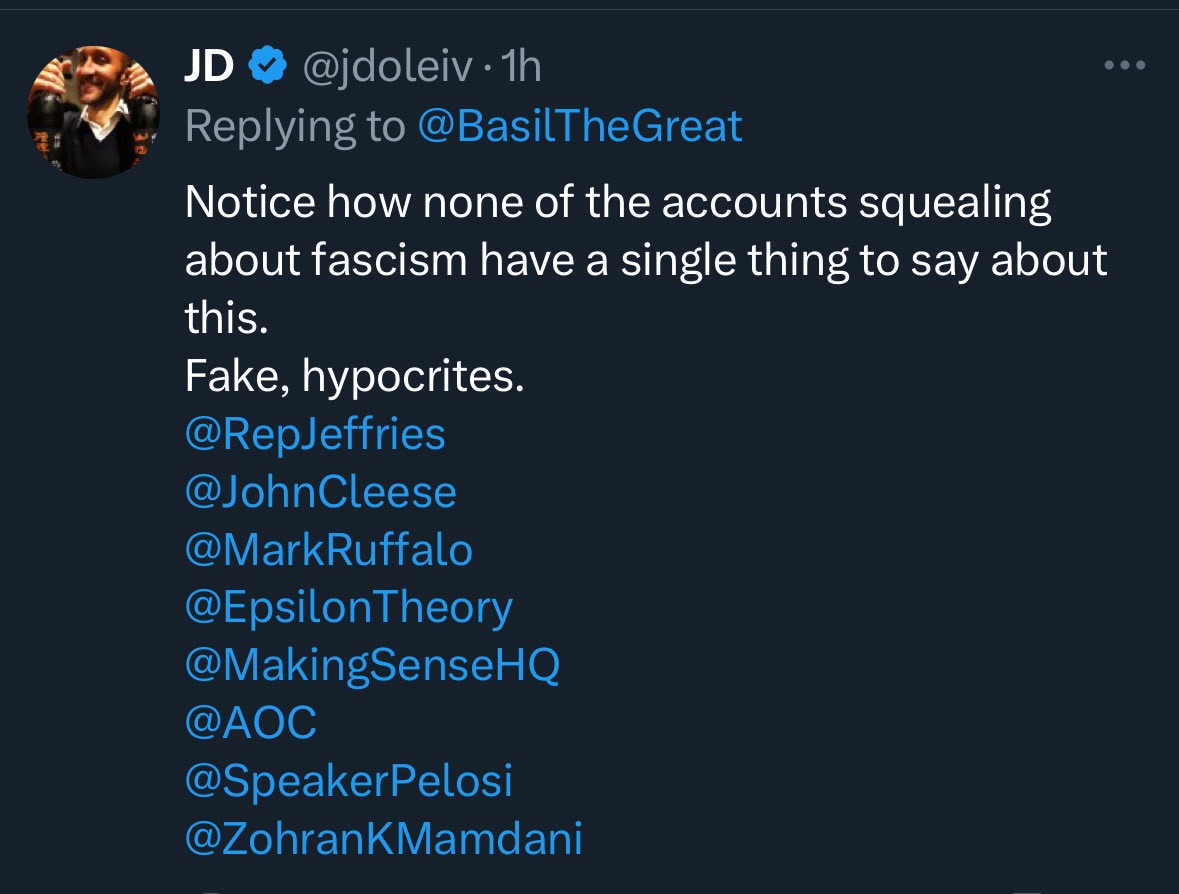
Task: Click the 1h timestamp of the tweet
Action: click(x=521, y=66)
